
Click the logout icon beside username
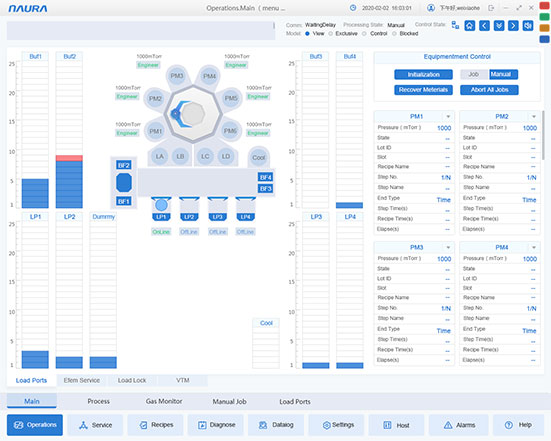pos(491,8)
